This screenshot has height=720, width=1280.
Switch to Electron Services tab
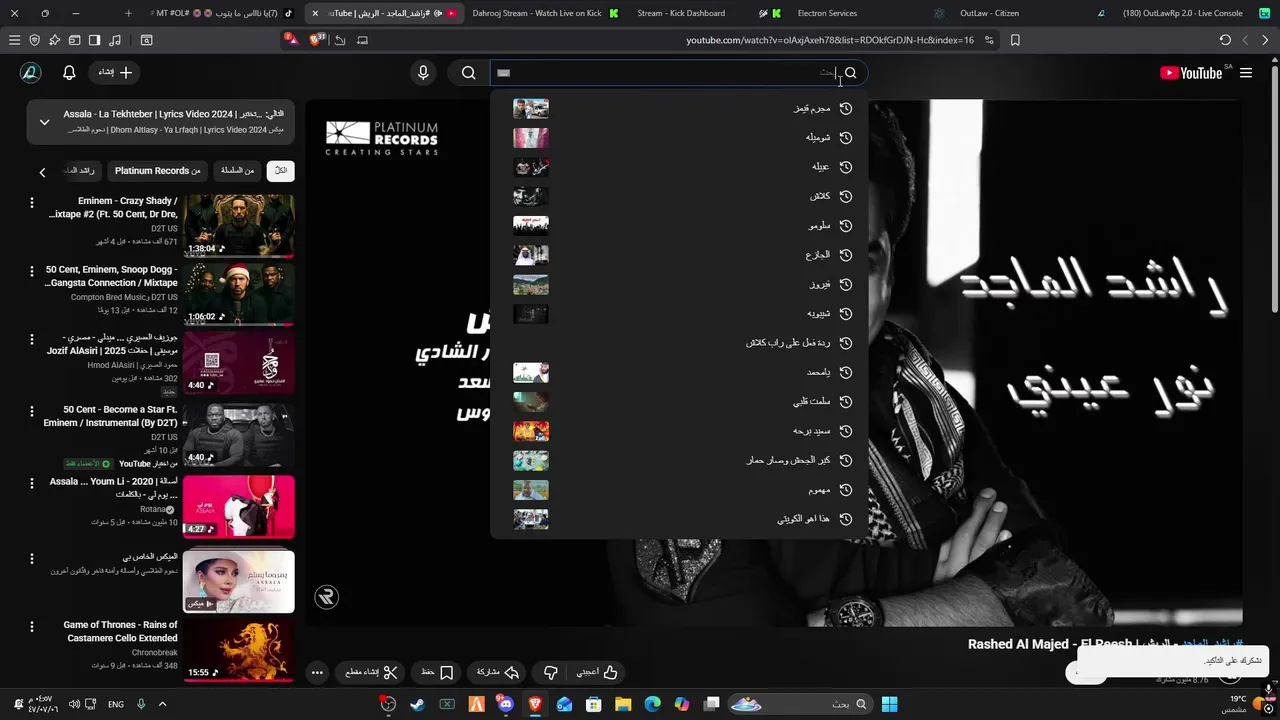tap(835, 13)
